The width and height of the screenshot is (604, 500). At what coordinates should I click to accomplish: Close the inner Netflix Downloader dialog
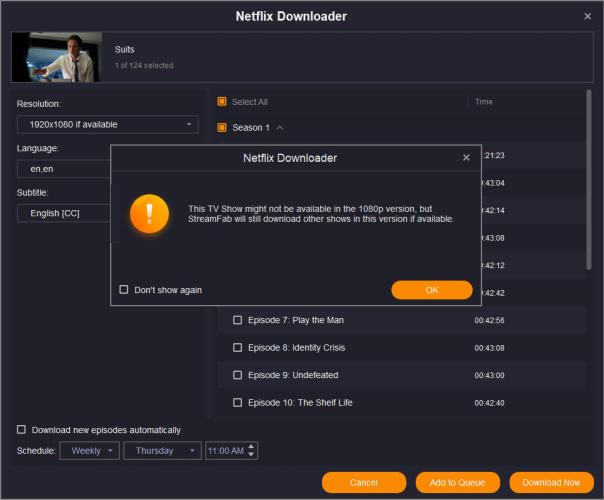[x=466, y=158]
